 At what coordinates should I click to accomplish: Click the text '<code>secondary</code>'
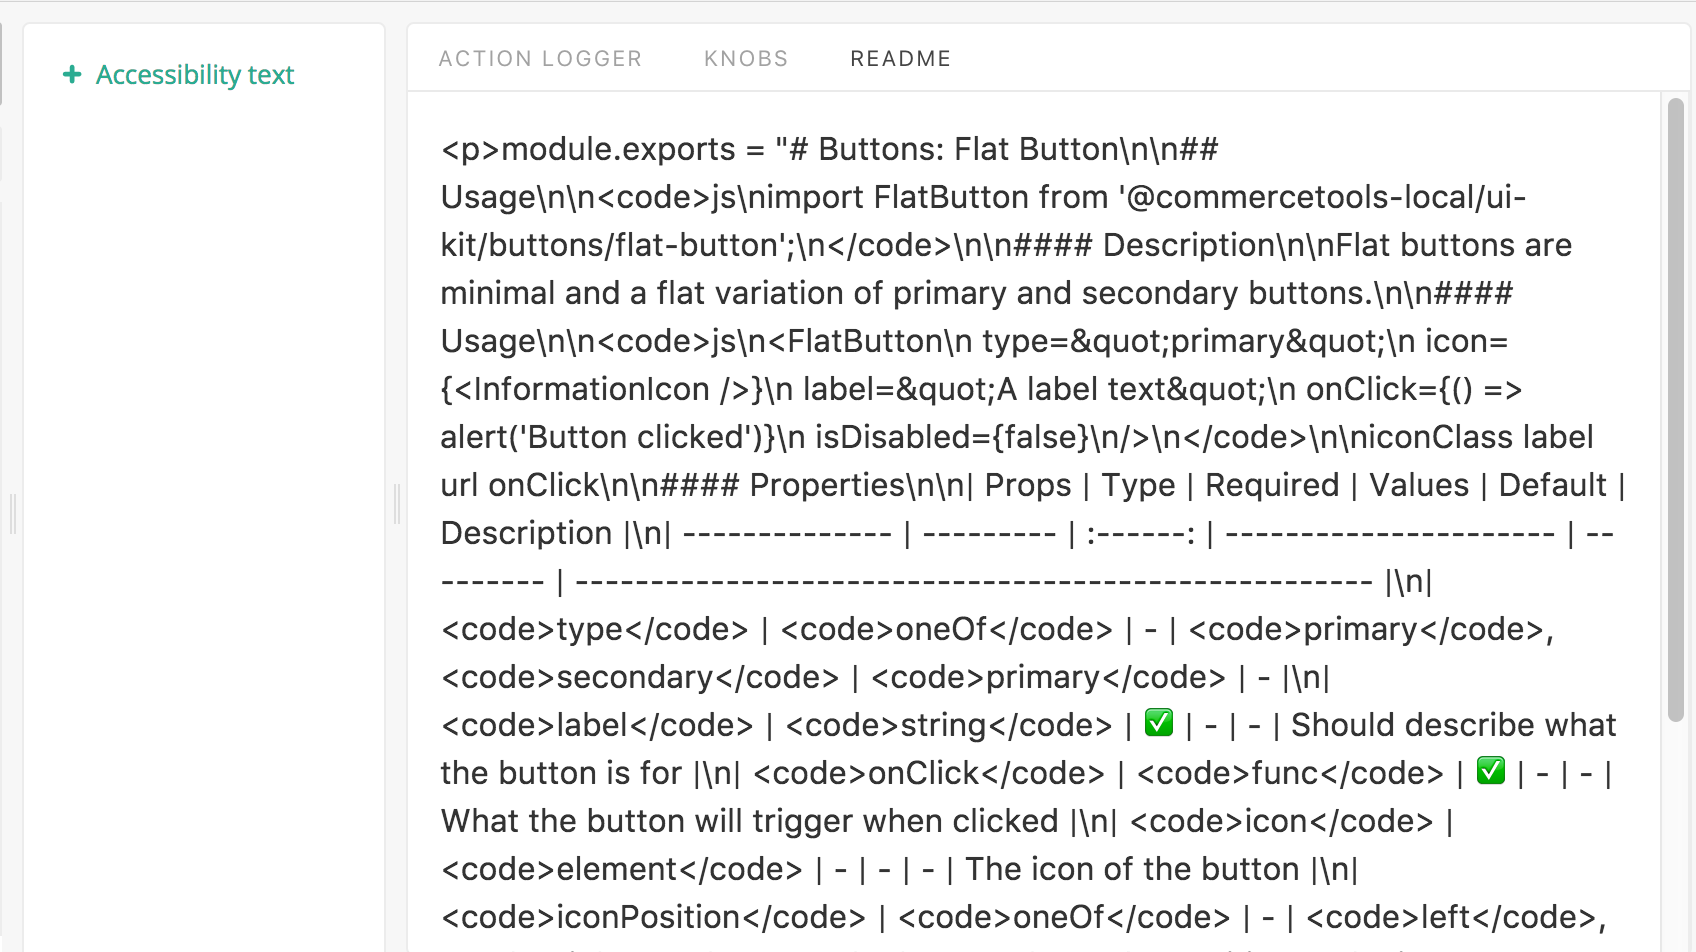tap(640, 677)
